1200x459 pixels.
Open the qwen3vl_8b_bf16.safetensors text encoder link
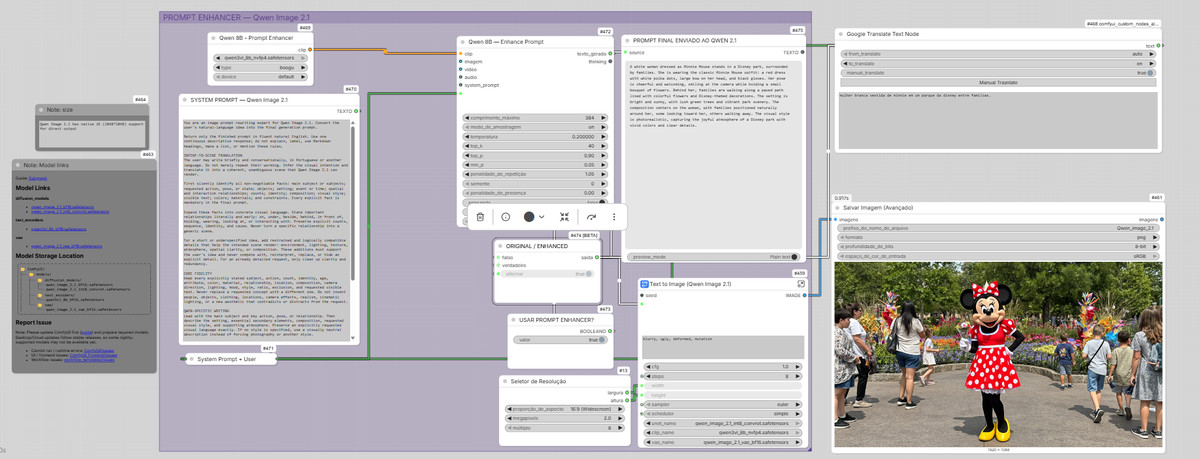[57, 229]
